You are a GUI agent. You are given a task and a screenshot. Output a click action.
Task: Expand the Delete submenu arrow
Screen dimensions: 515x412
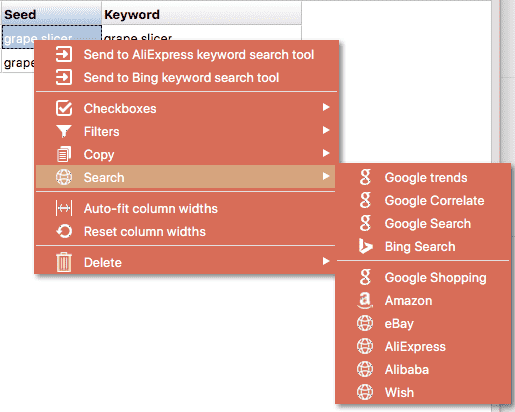click(326, 261)
